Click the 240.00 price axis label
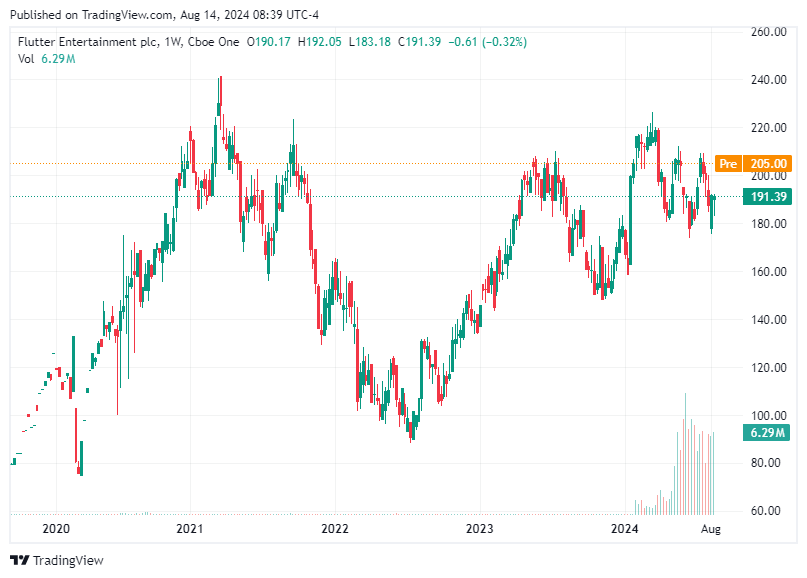 768,80
